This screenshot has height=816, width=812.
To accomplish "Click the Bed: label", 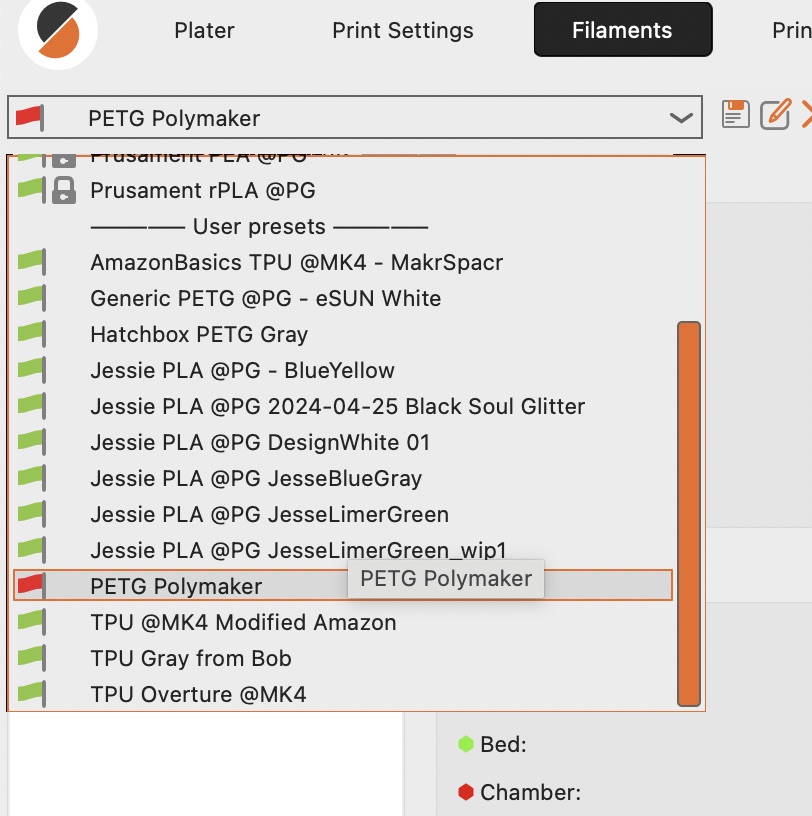I will point(503,744).
